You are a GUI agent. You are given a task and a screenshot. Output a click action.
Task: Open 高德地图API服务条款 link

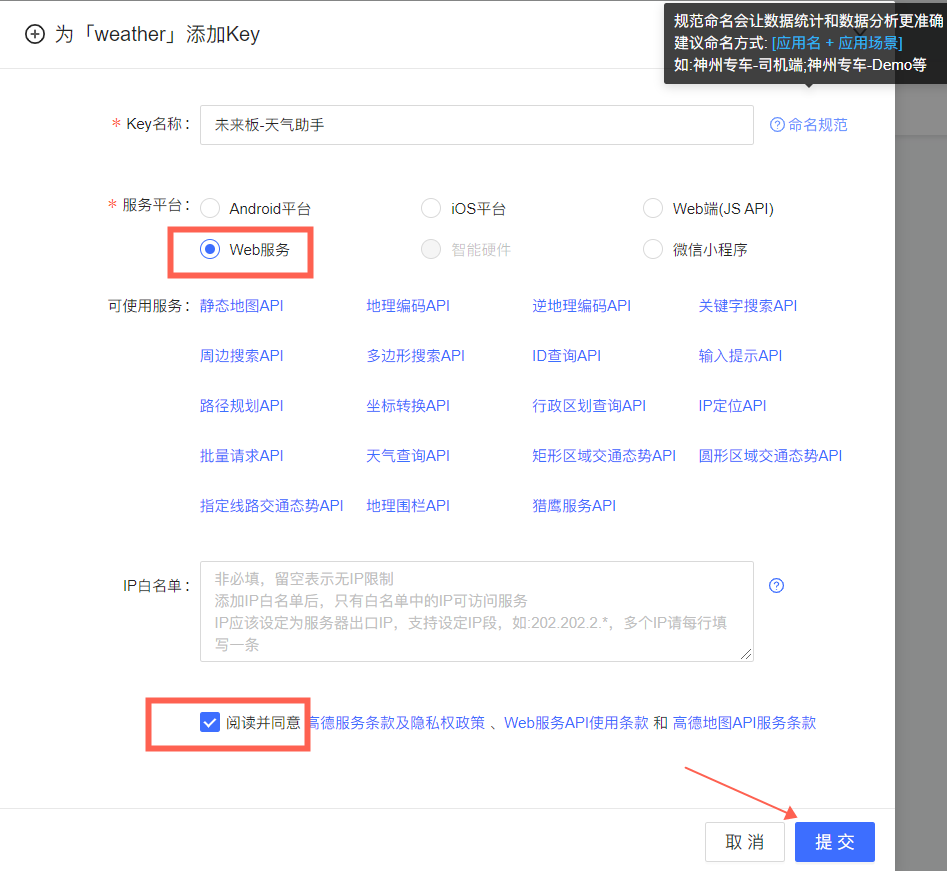coord(744,723)
